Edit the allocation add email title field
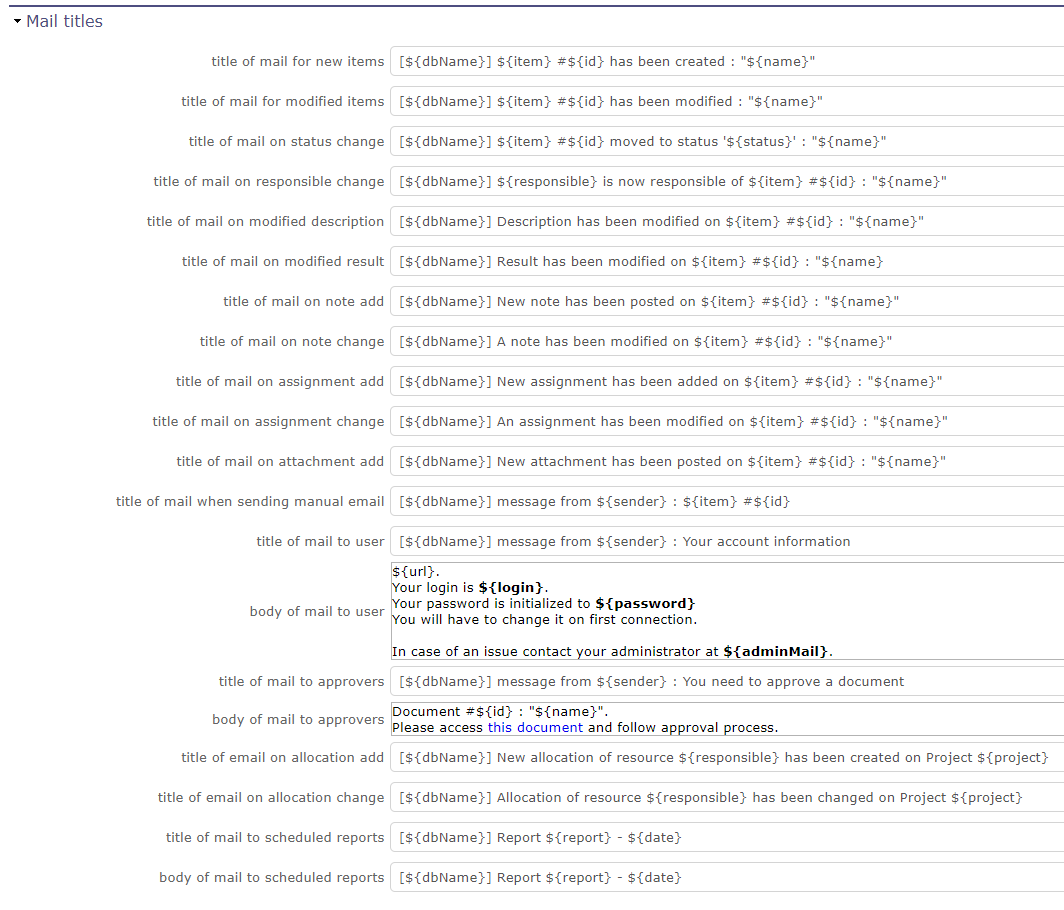 tap(700, 757)
